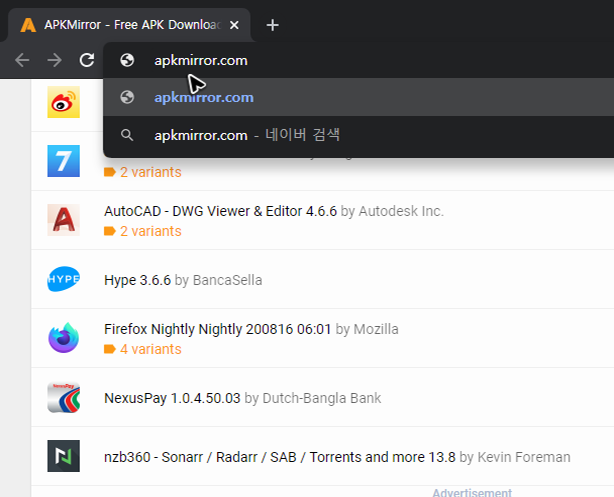Image resolution: width=614 pixels, height=497 pixels.
Task: Open Hype 3.6.6 link
Action: 137,280
